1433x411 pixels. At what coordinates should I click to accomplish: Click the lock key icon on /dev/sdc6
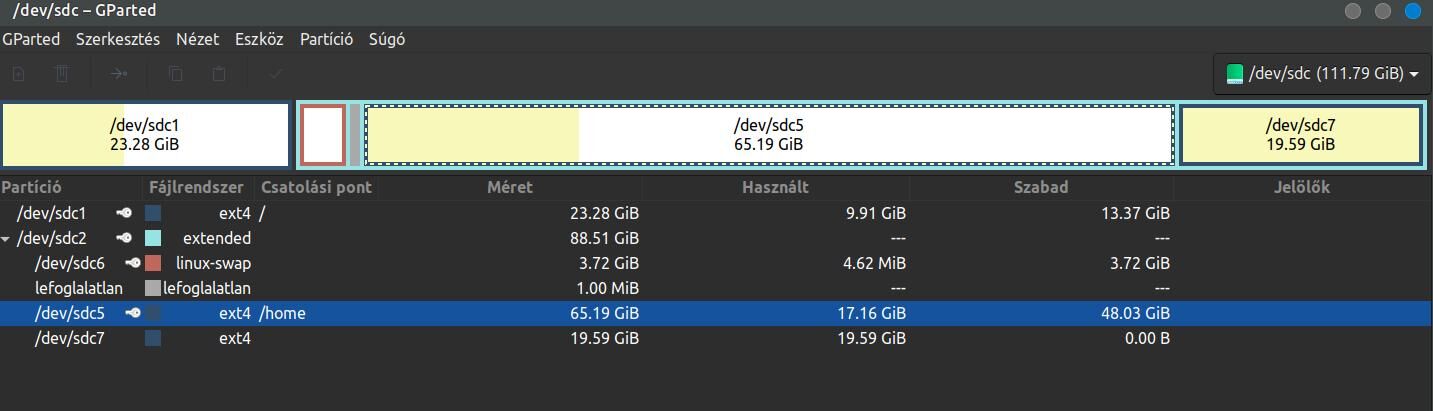pos(134,263)
